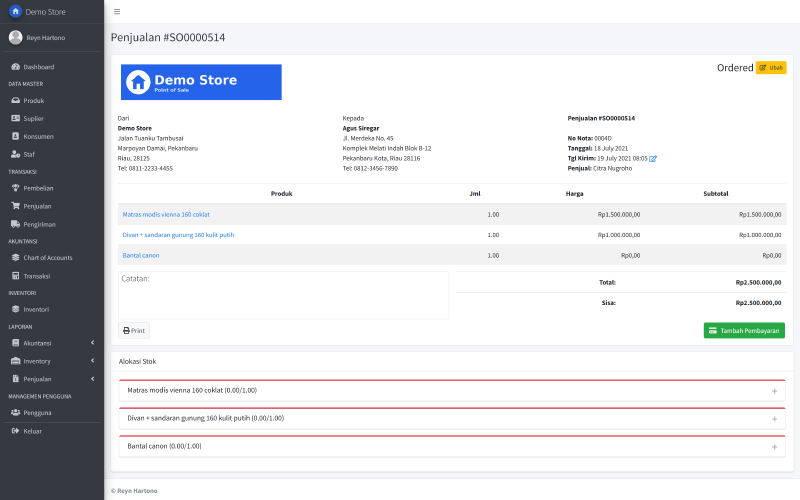The image size is (800, 500).
Task: Click the Demo Store logo banner
Action: [x=201, y=82]
